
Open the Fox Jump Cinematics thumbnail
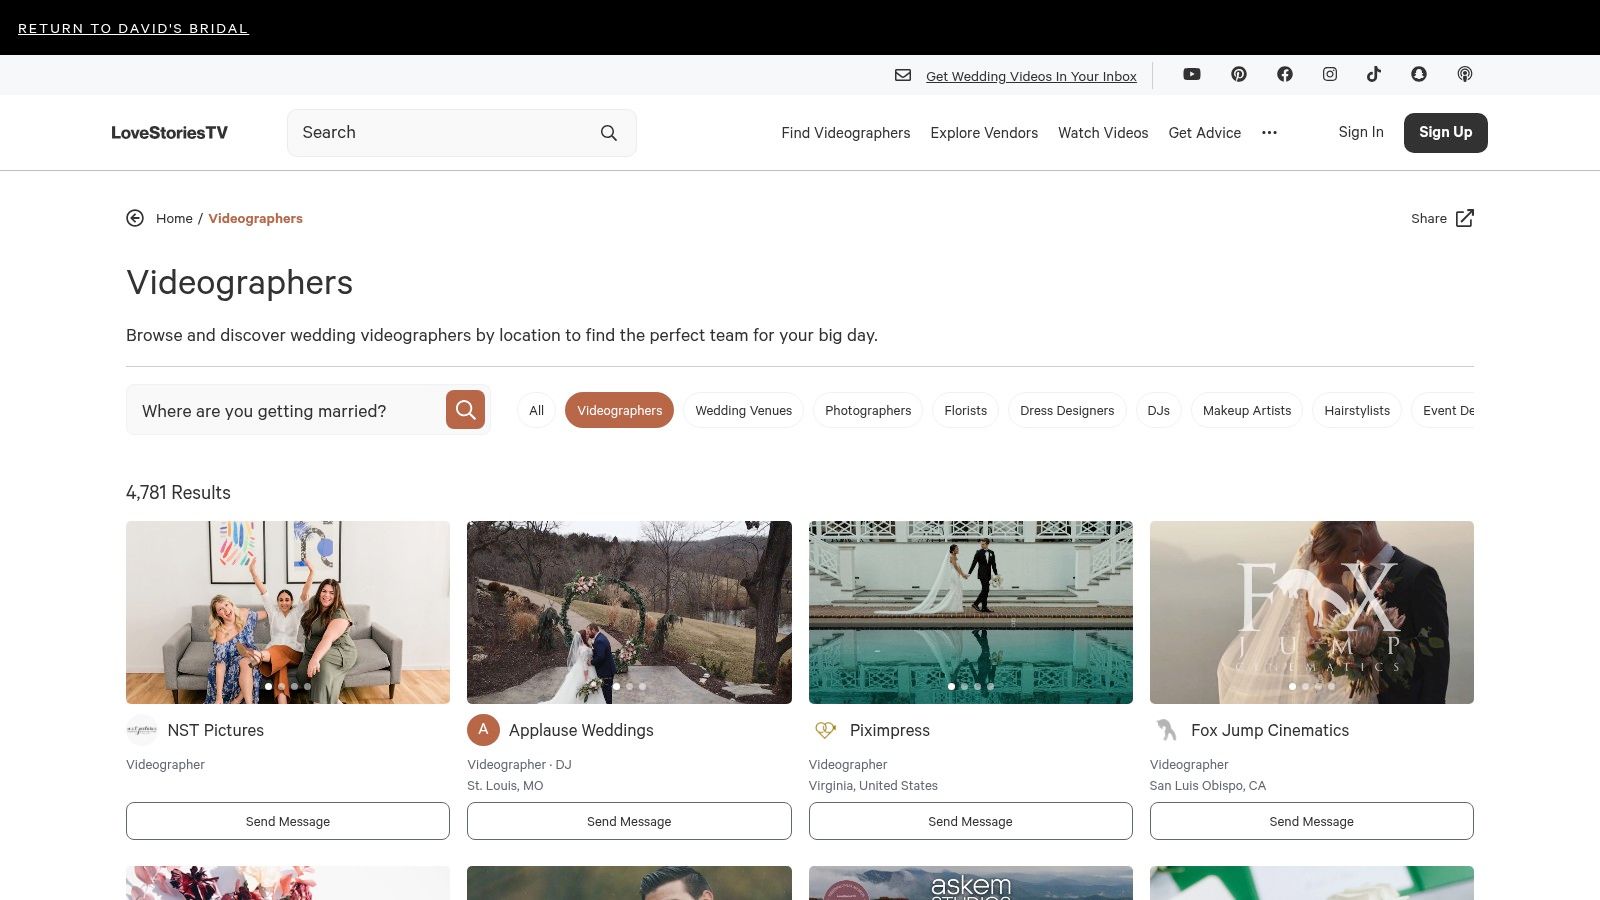tap(1311, 612)
